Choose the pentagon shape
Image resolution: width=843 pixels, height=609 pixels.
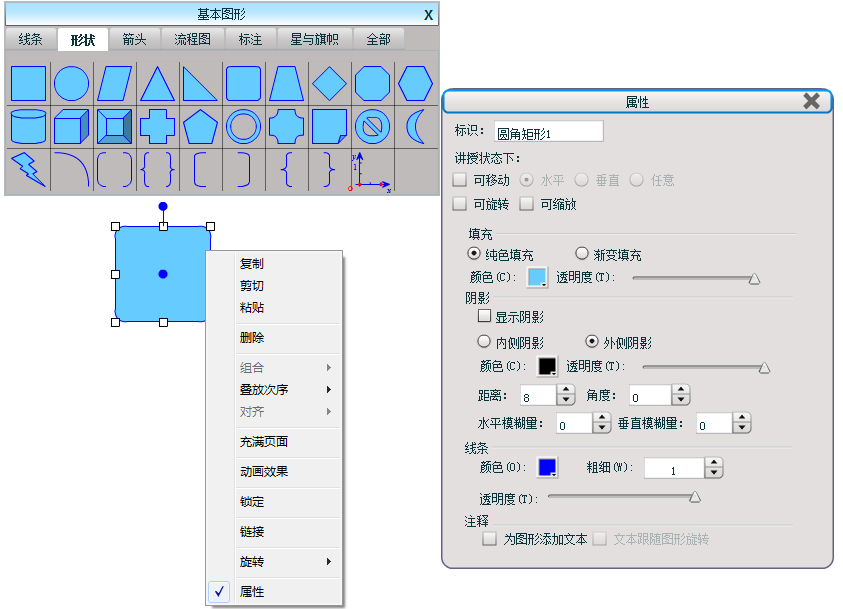pos(200,127)
